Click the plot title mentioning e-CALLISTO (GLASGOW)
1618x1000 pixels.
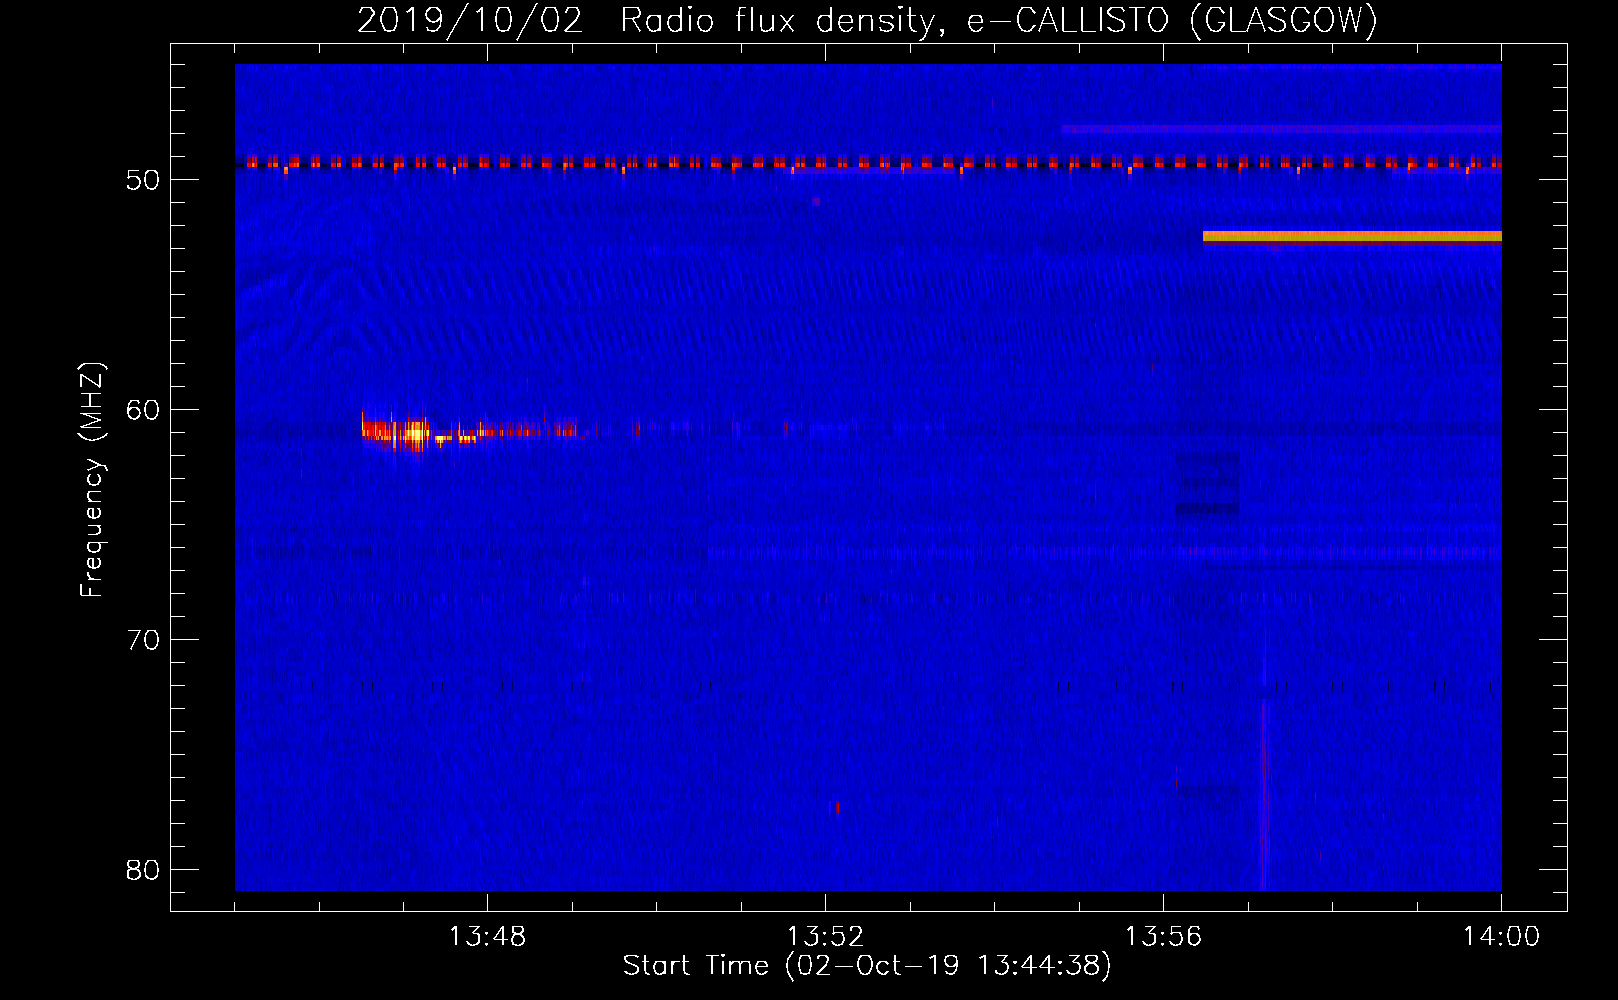click(x=867, y=20)
